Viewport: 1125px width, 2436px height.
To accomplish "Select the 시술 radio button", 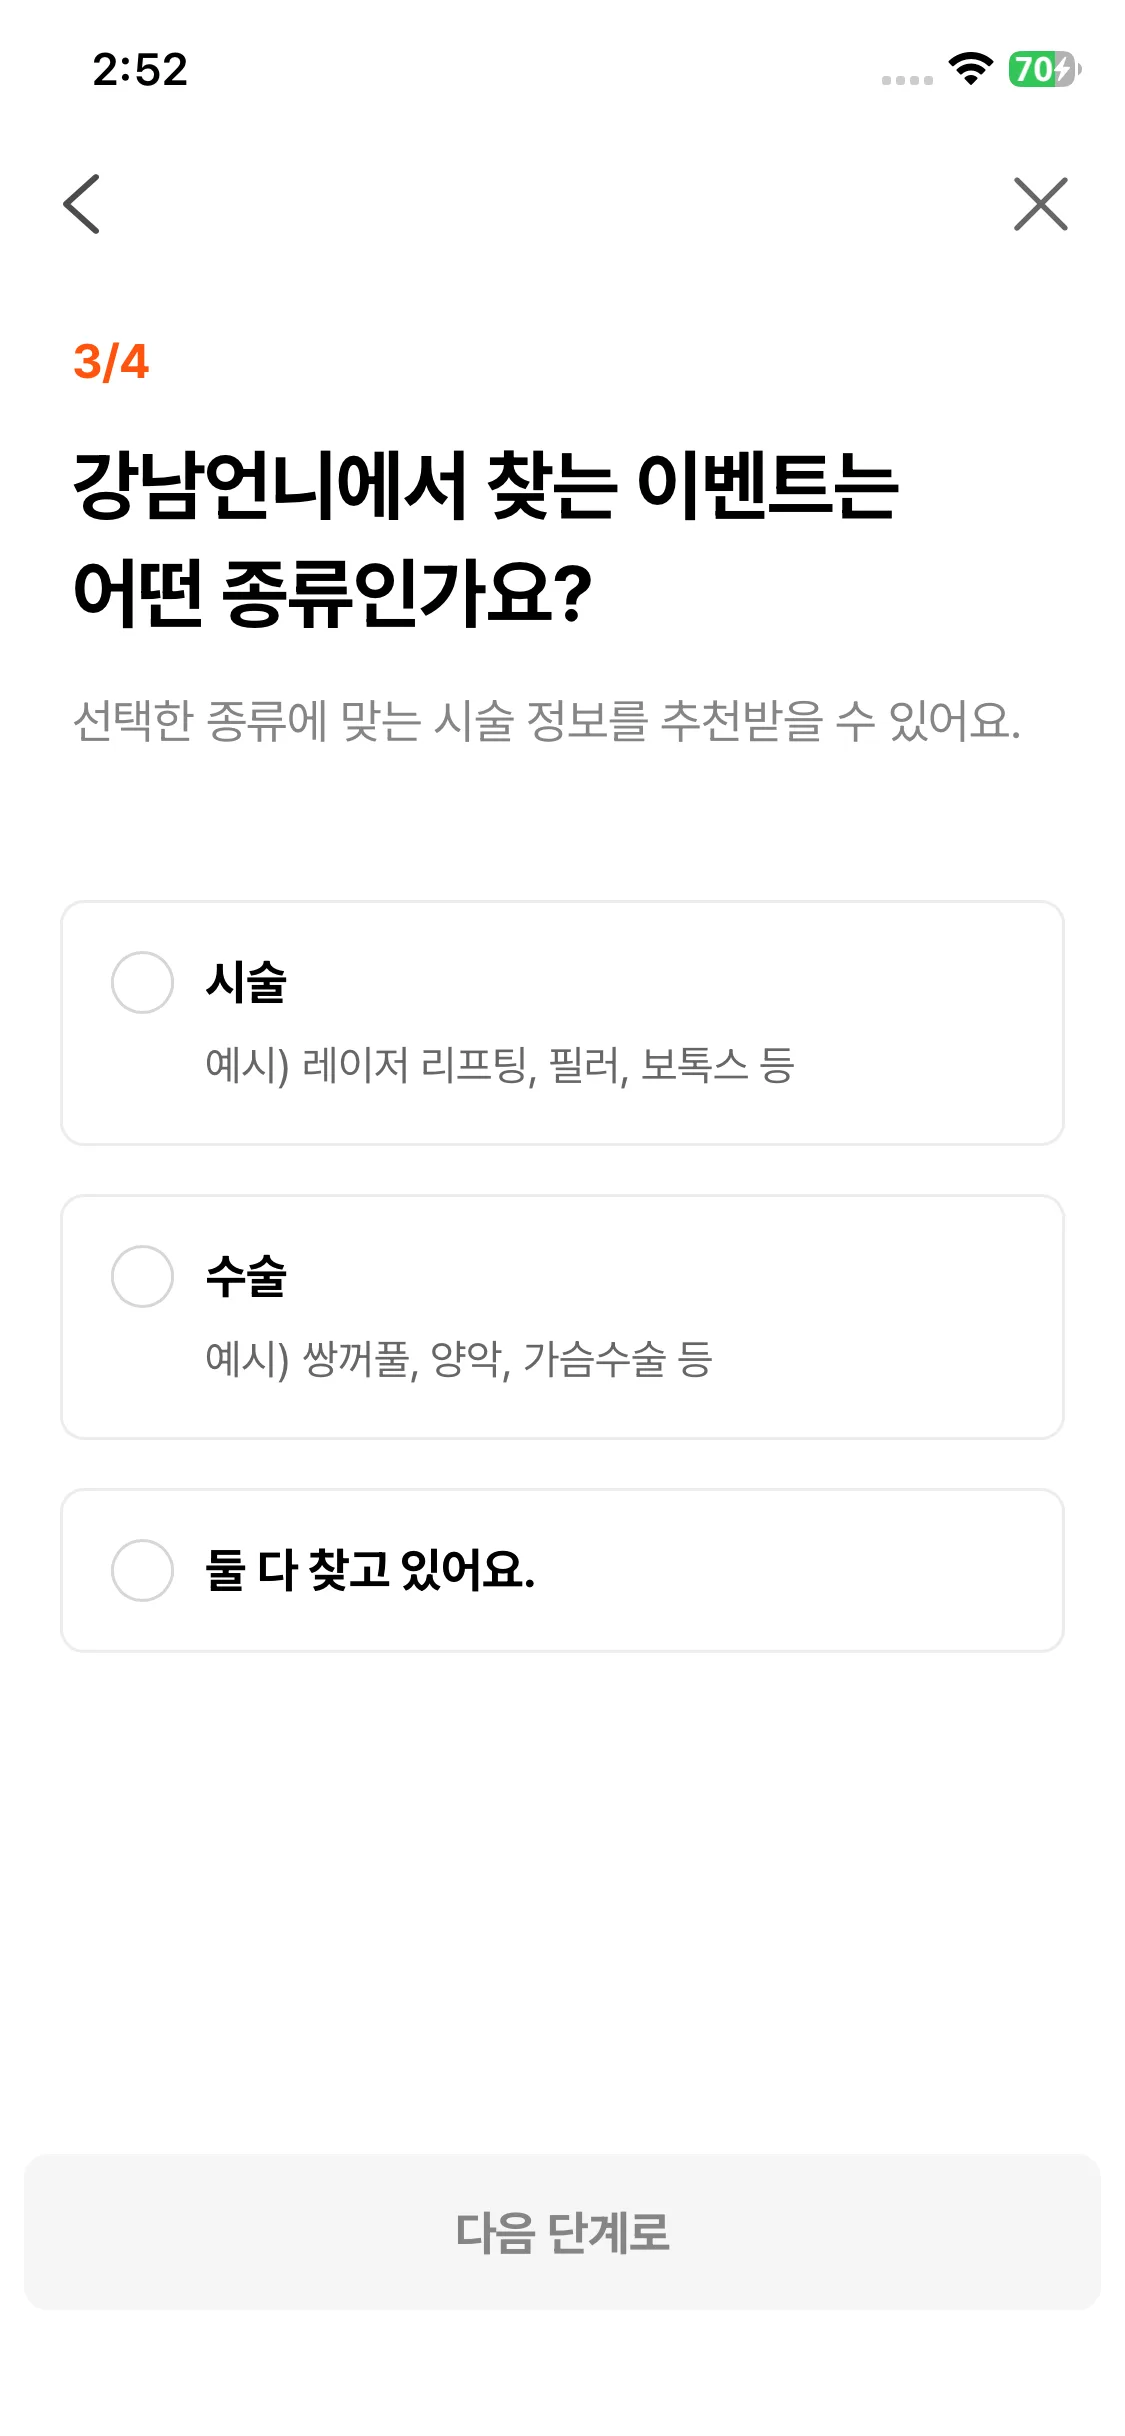I will (x=142, y=982).
